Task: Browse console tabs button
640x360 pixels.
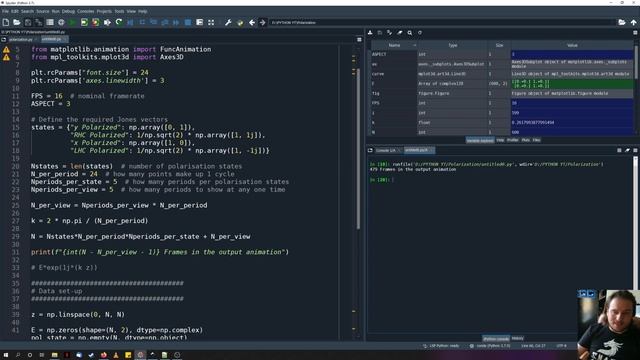Action: 370,150
